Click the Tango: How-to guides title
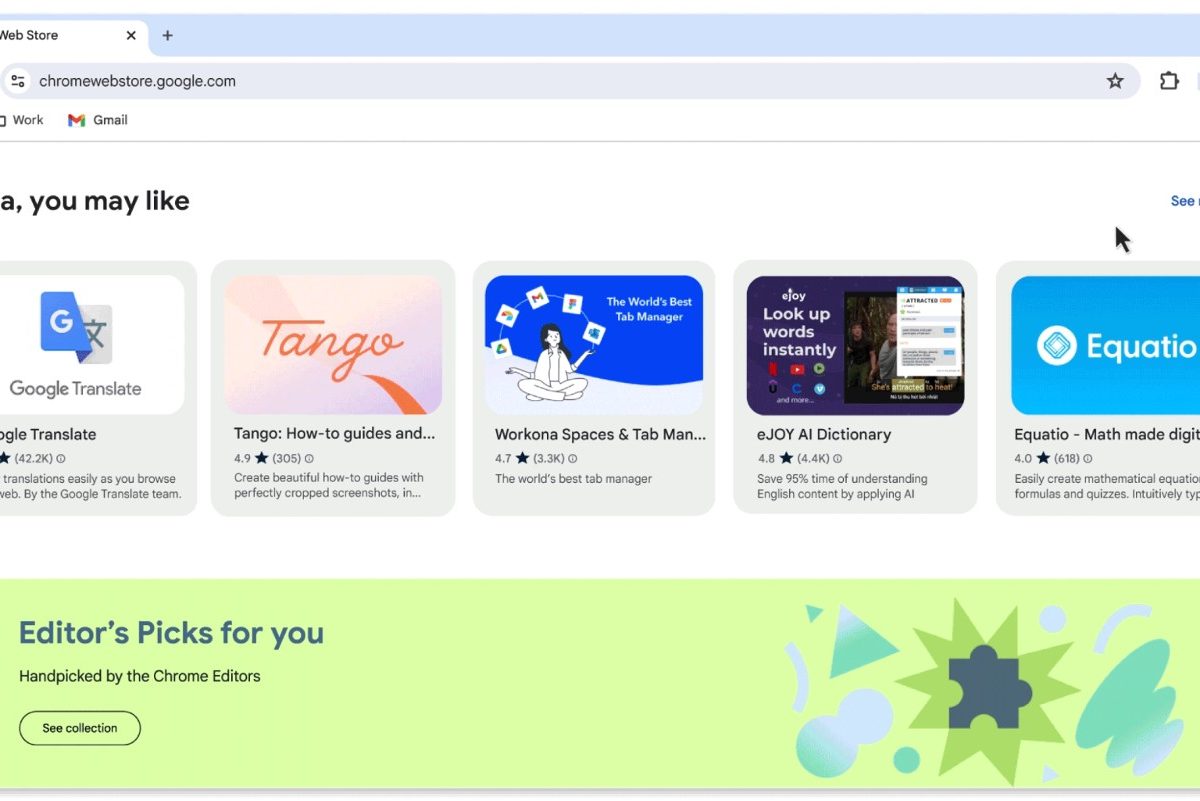 pos(335,434)
